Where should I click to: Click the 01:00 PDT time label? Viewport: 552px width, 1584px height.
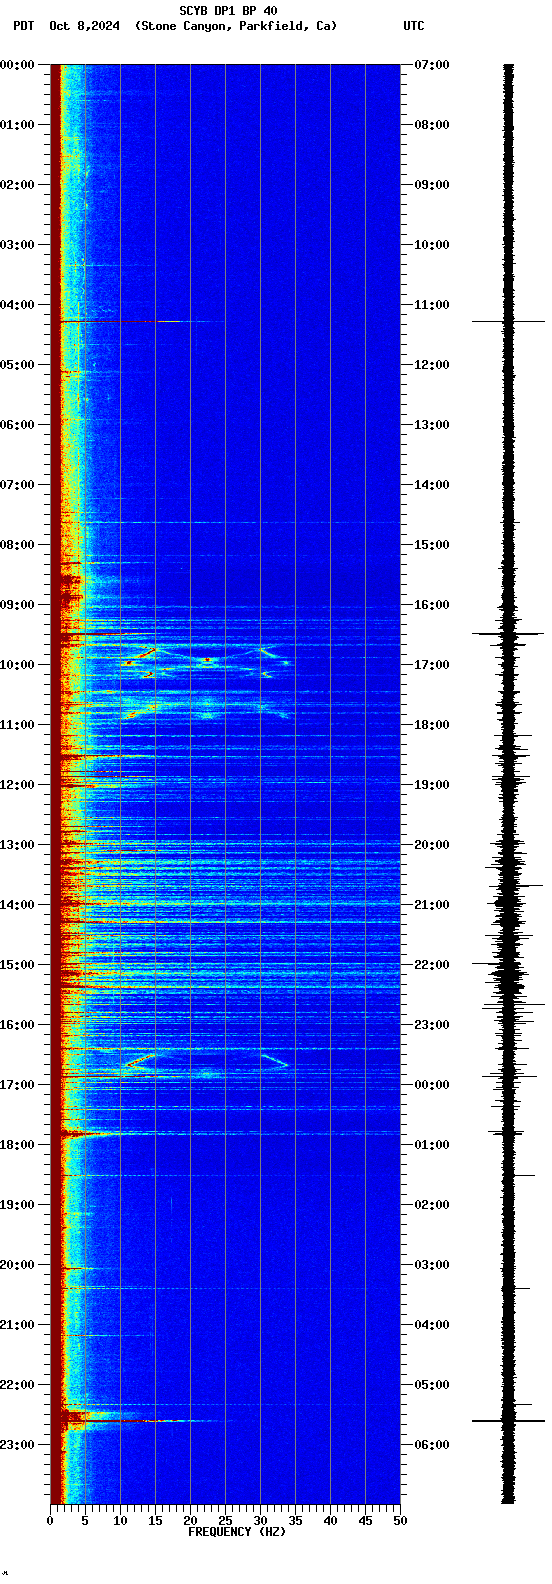(x=18, y=125)
